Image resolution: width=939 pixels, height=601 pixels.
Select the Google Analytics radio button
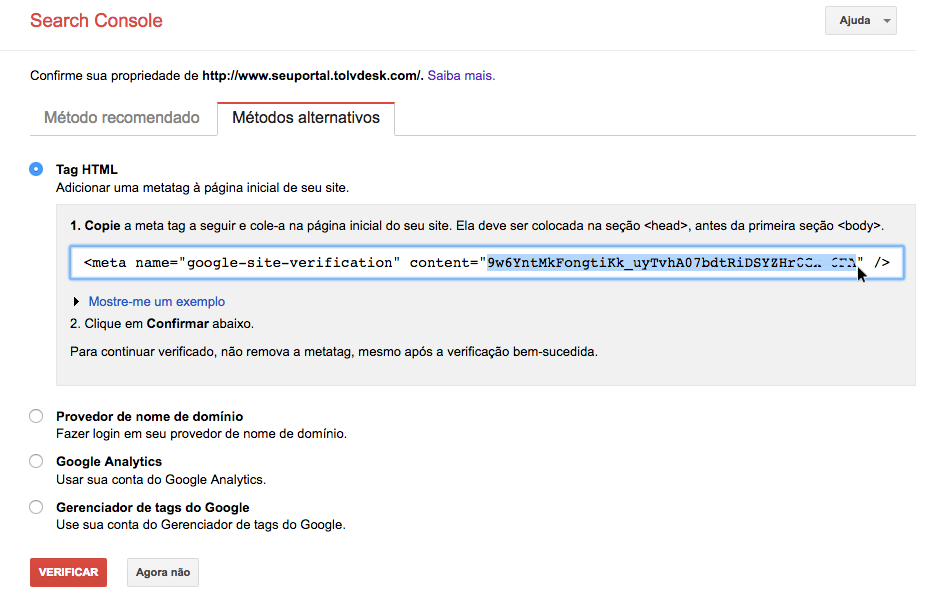coord(36,461)
